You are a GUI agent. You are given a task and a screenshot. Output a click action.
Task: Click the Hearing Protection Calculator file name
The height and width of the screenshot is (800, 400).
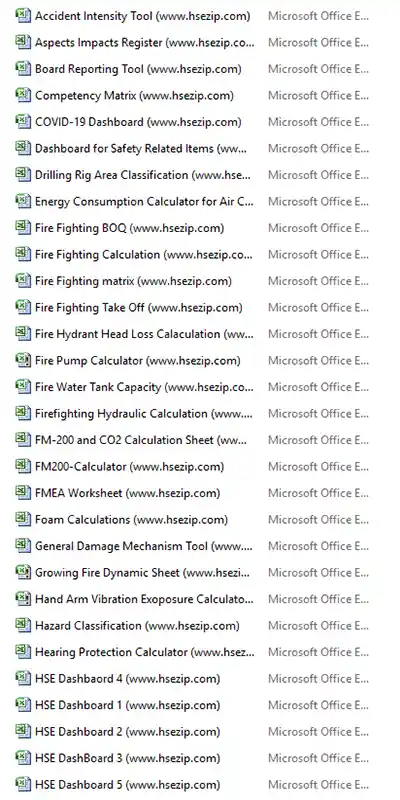pos(145,653)
